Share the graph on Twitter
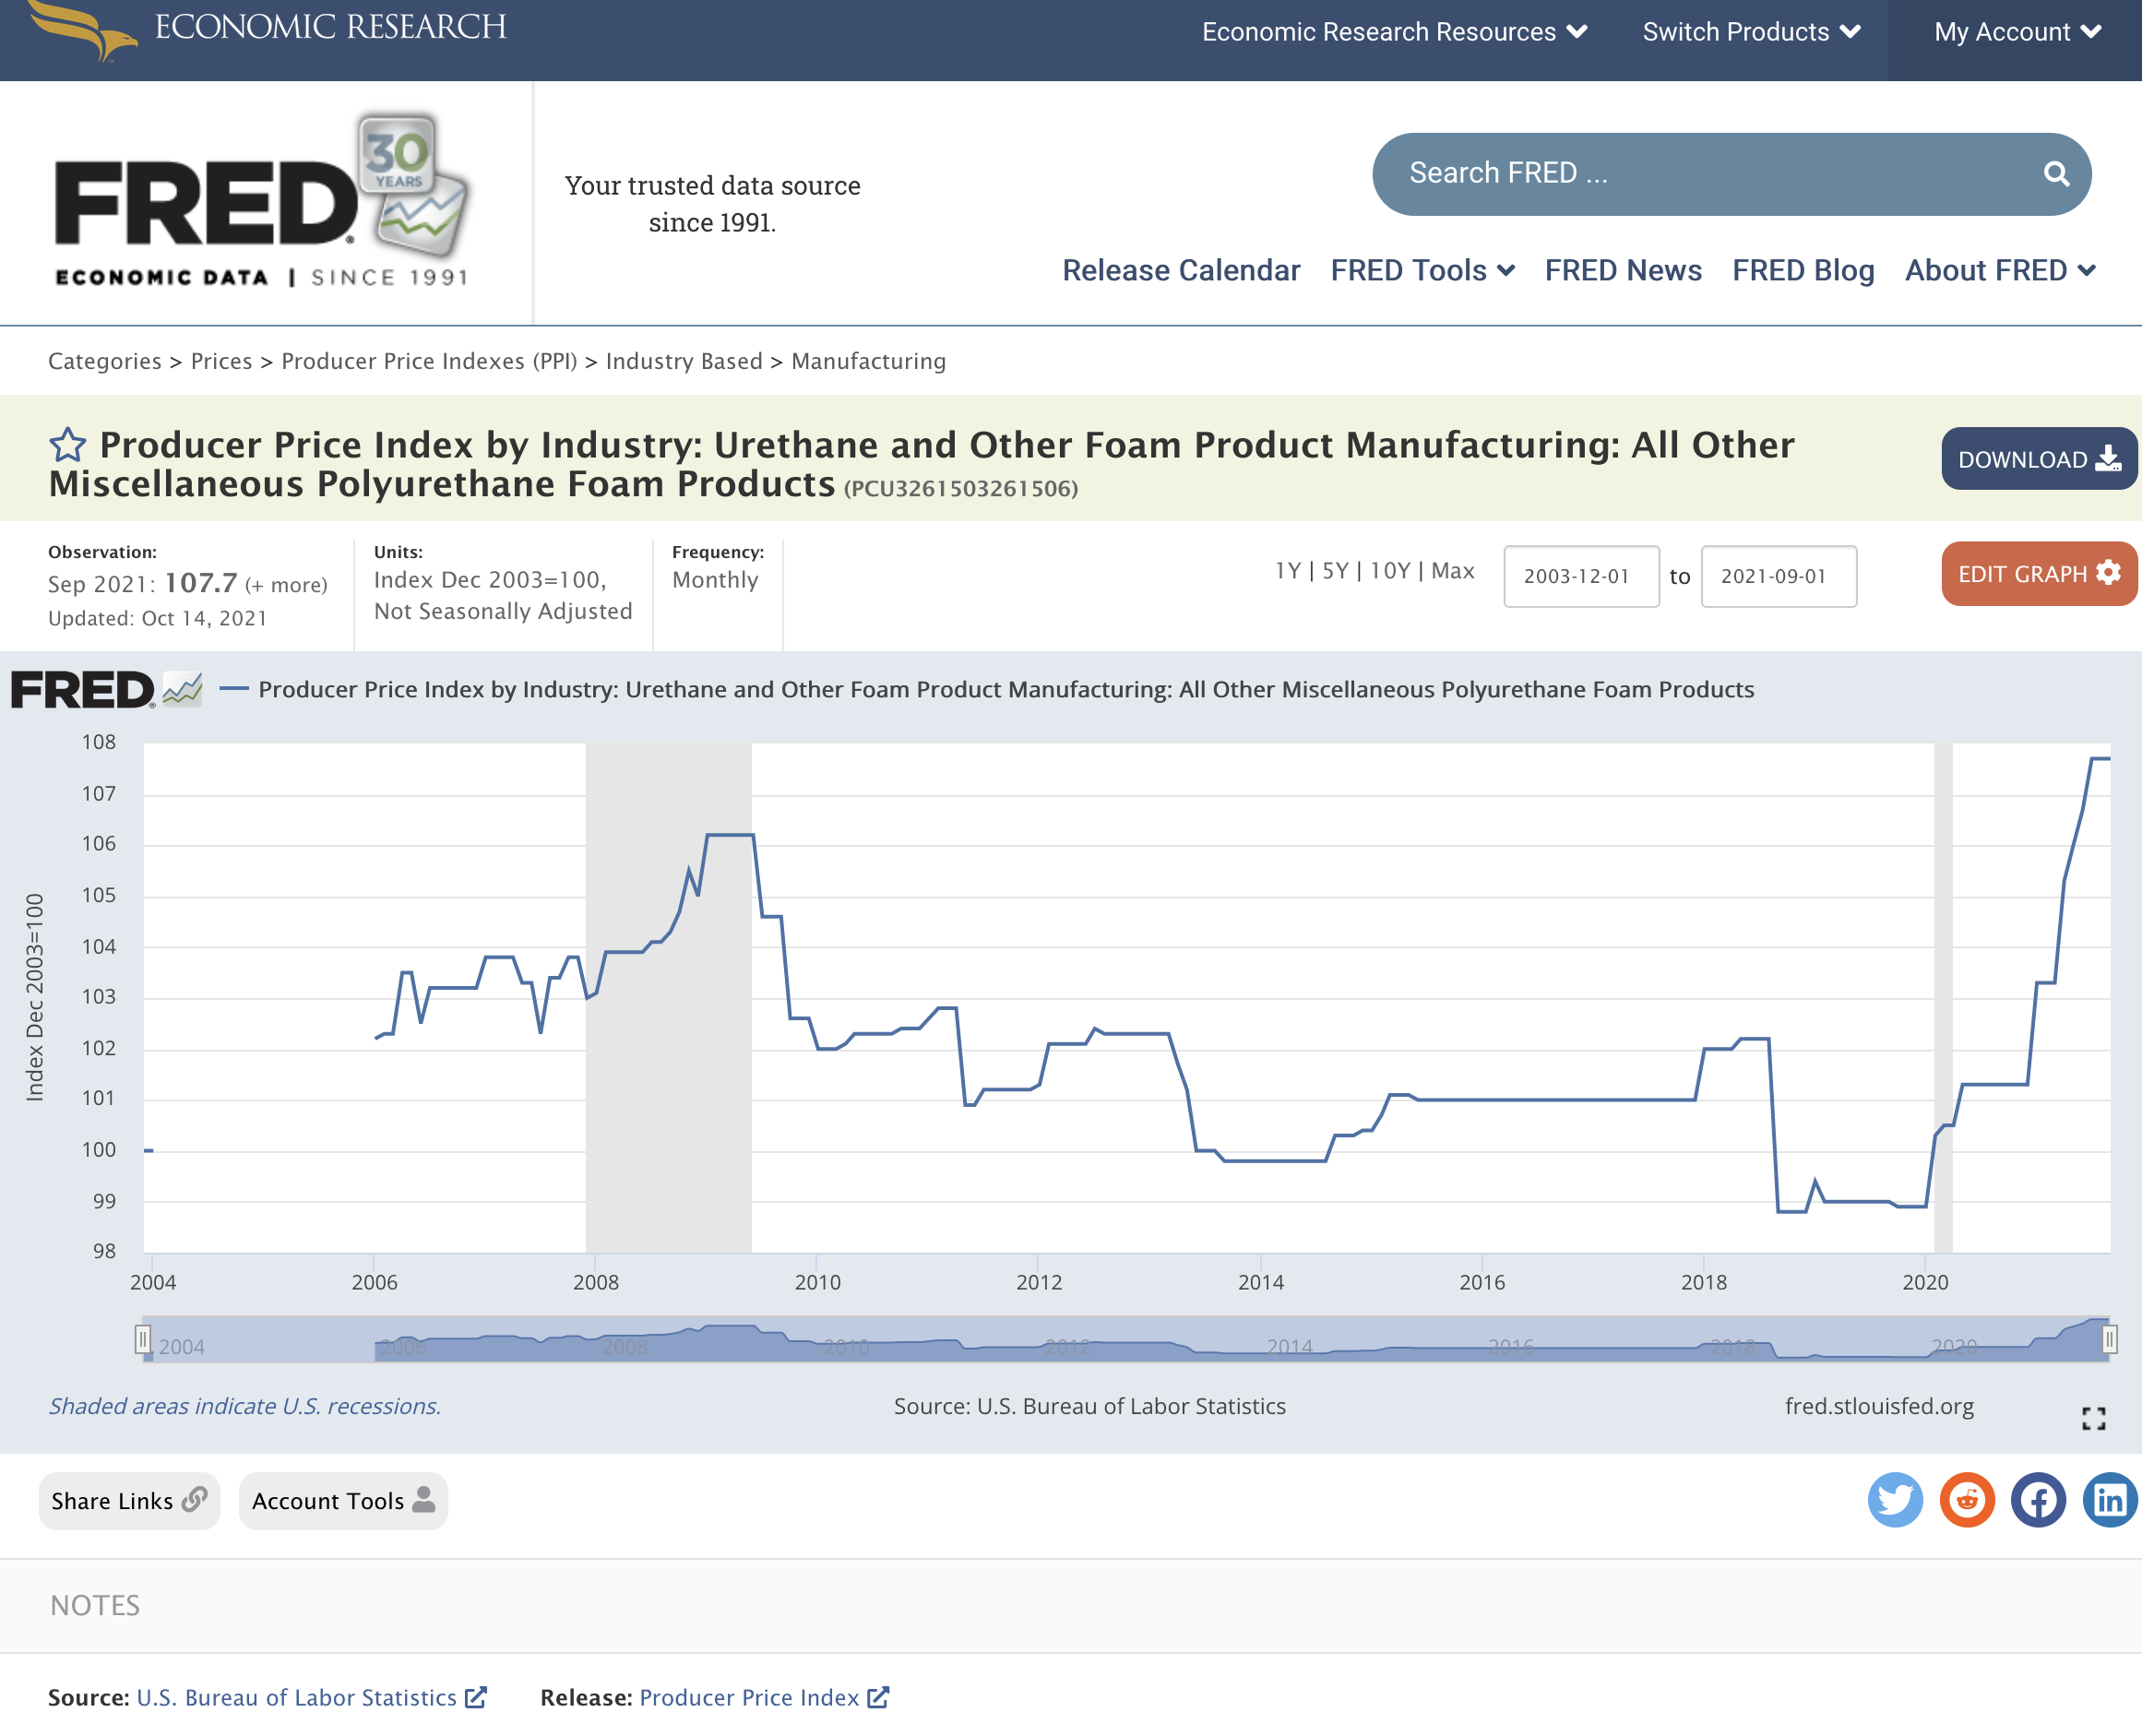 coord(1895,1500)
